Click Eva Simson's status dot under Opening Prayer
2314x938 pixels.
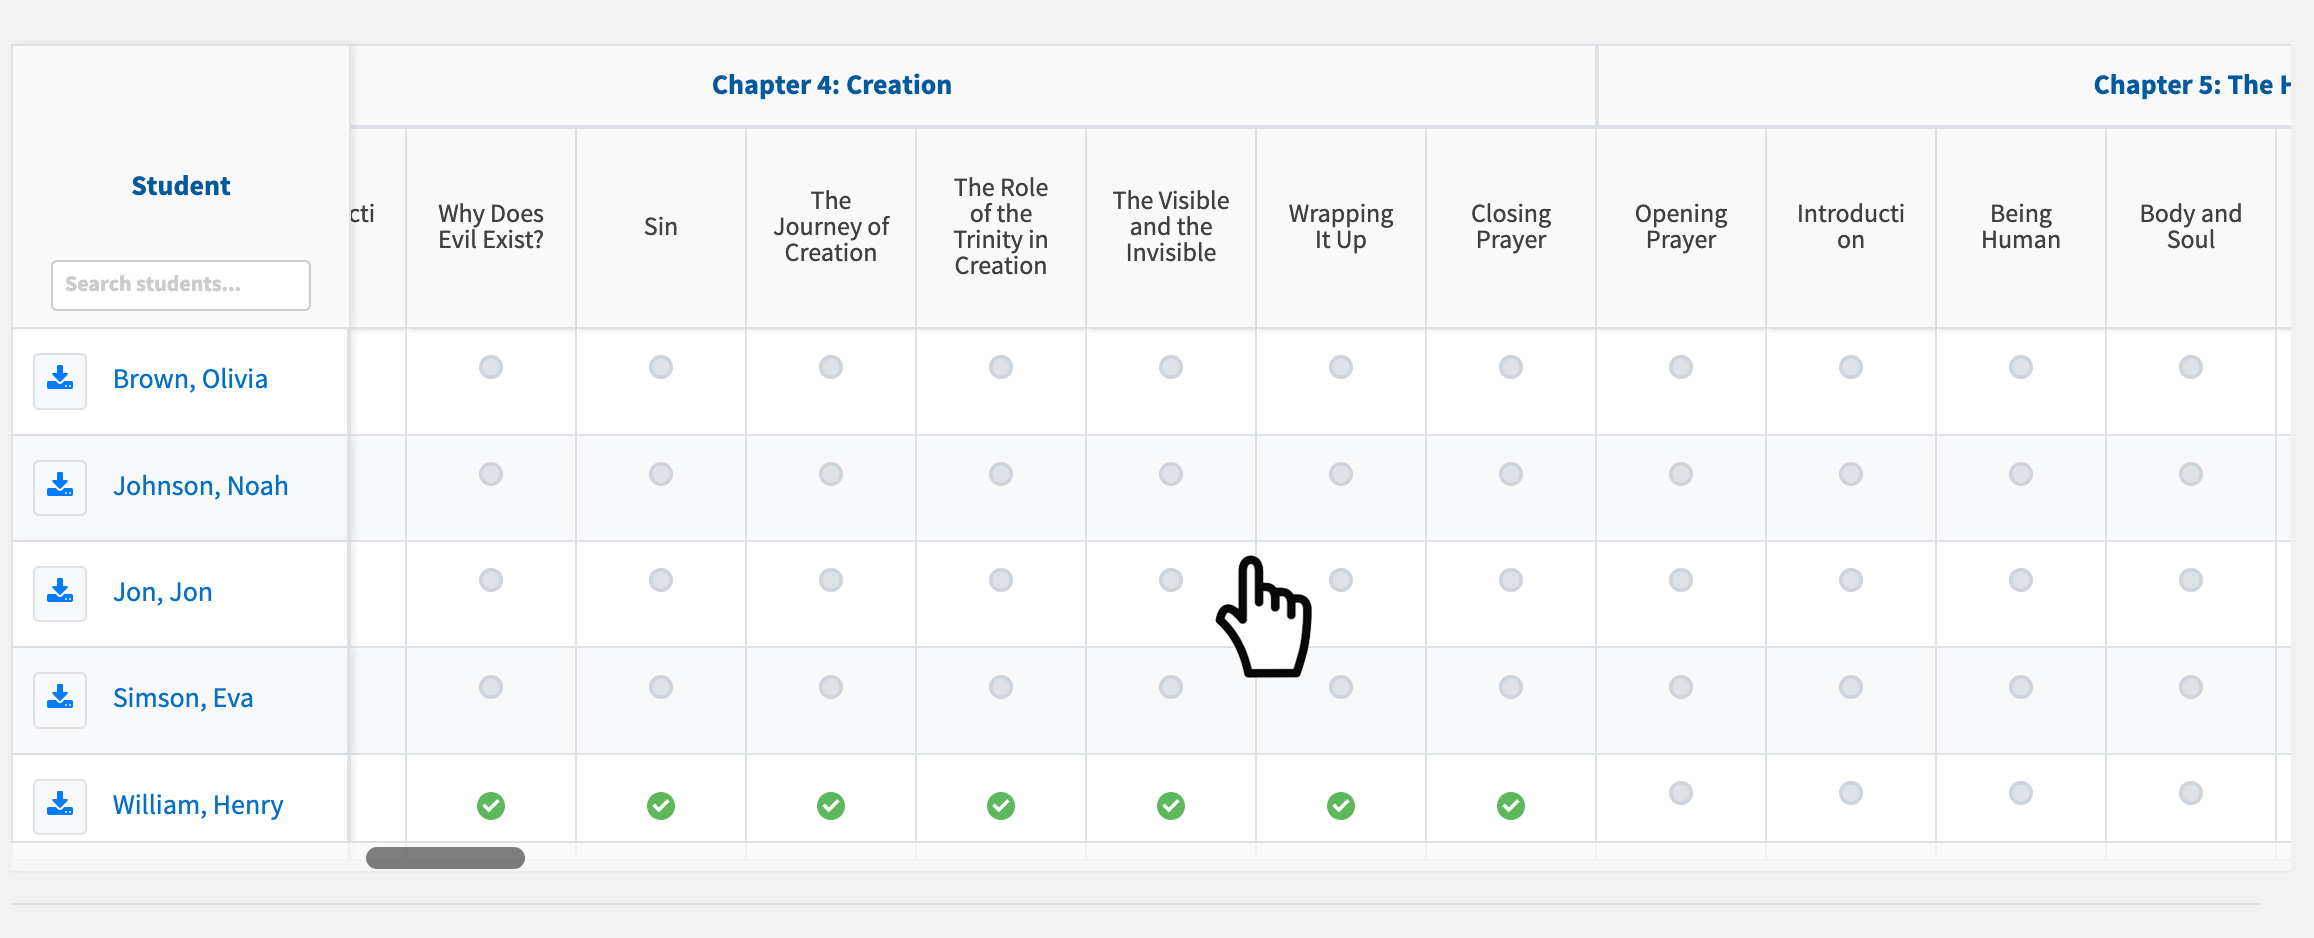pos(1681,687)
